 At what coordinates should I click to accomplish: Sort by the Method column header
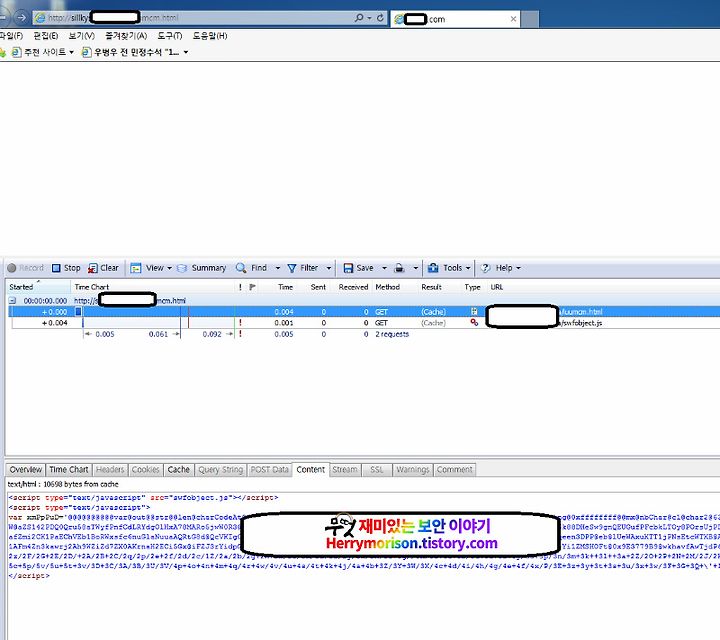pyautogui.click(x=388, y=287)
